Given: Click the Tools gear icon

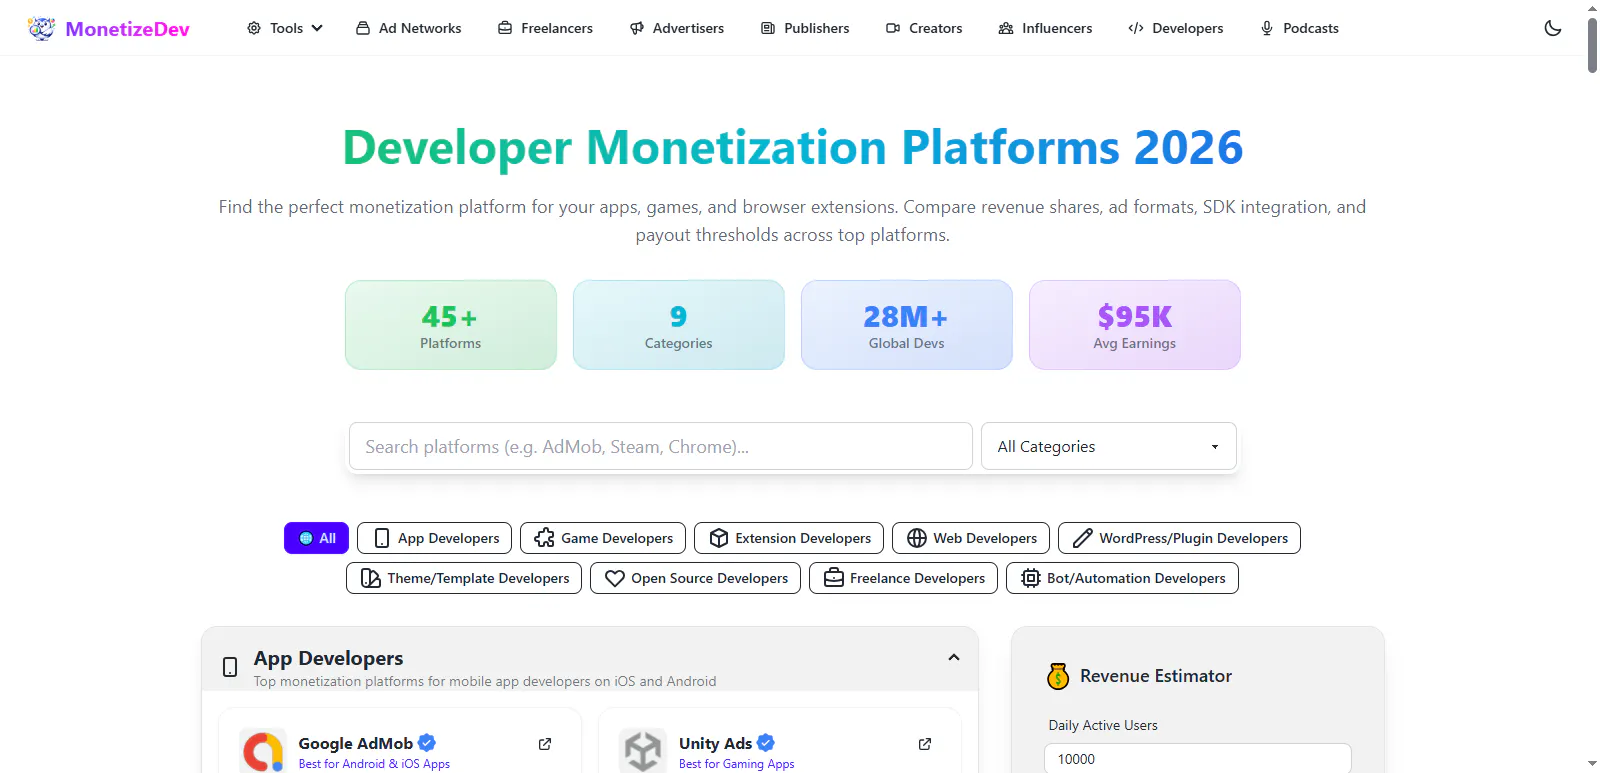Looking at the screenshot, I should 254,28.
